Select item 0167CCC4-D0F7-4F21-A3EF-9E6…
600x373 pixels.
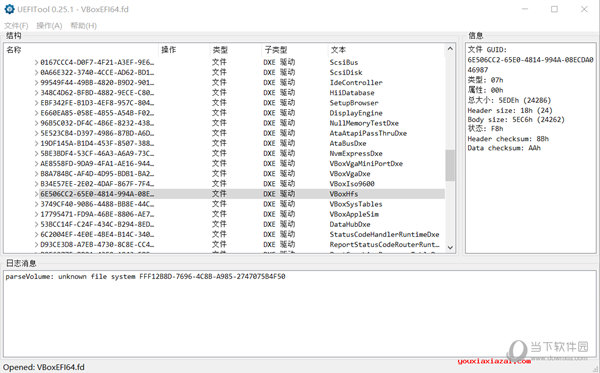point(97,62)
